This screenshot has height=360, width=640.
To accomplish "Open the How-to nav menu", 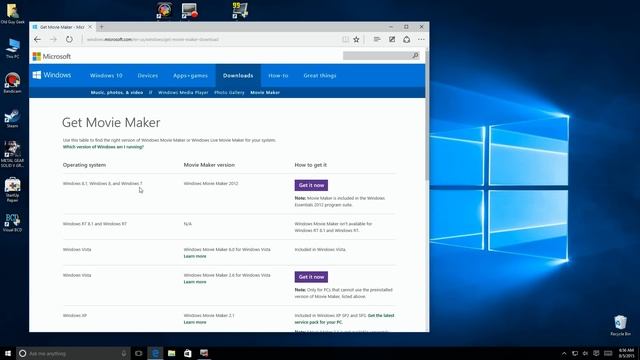I will click(x=278, y=76).
